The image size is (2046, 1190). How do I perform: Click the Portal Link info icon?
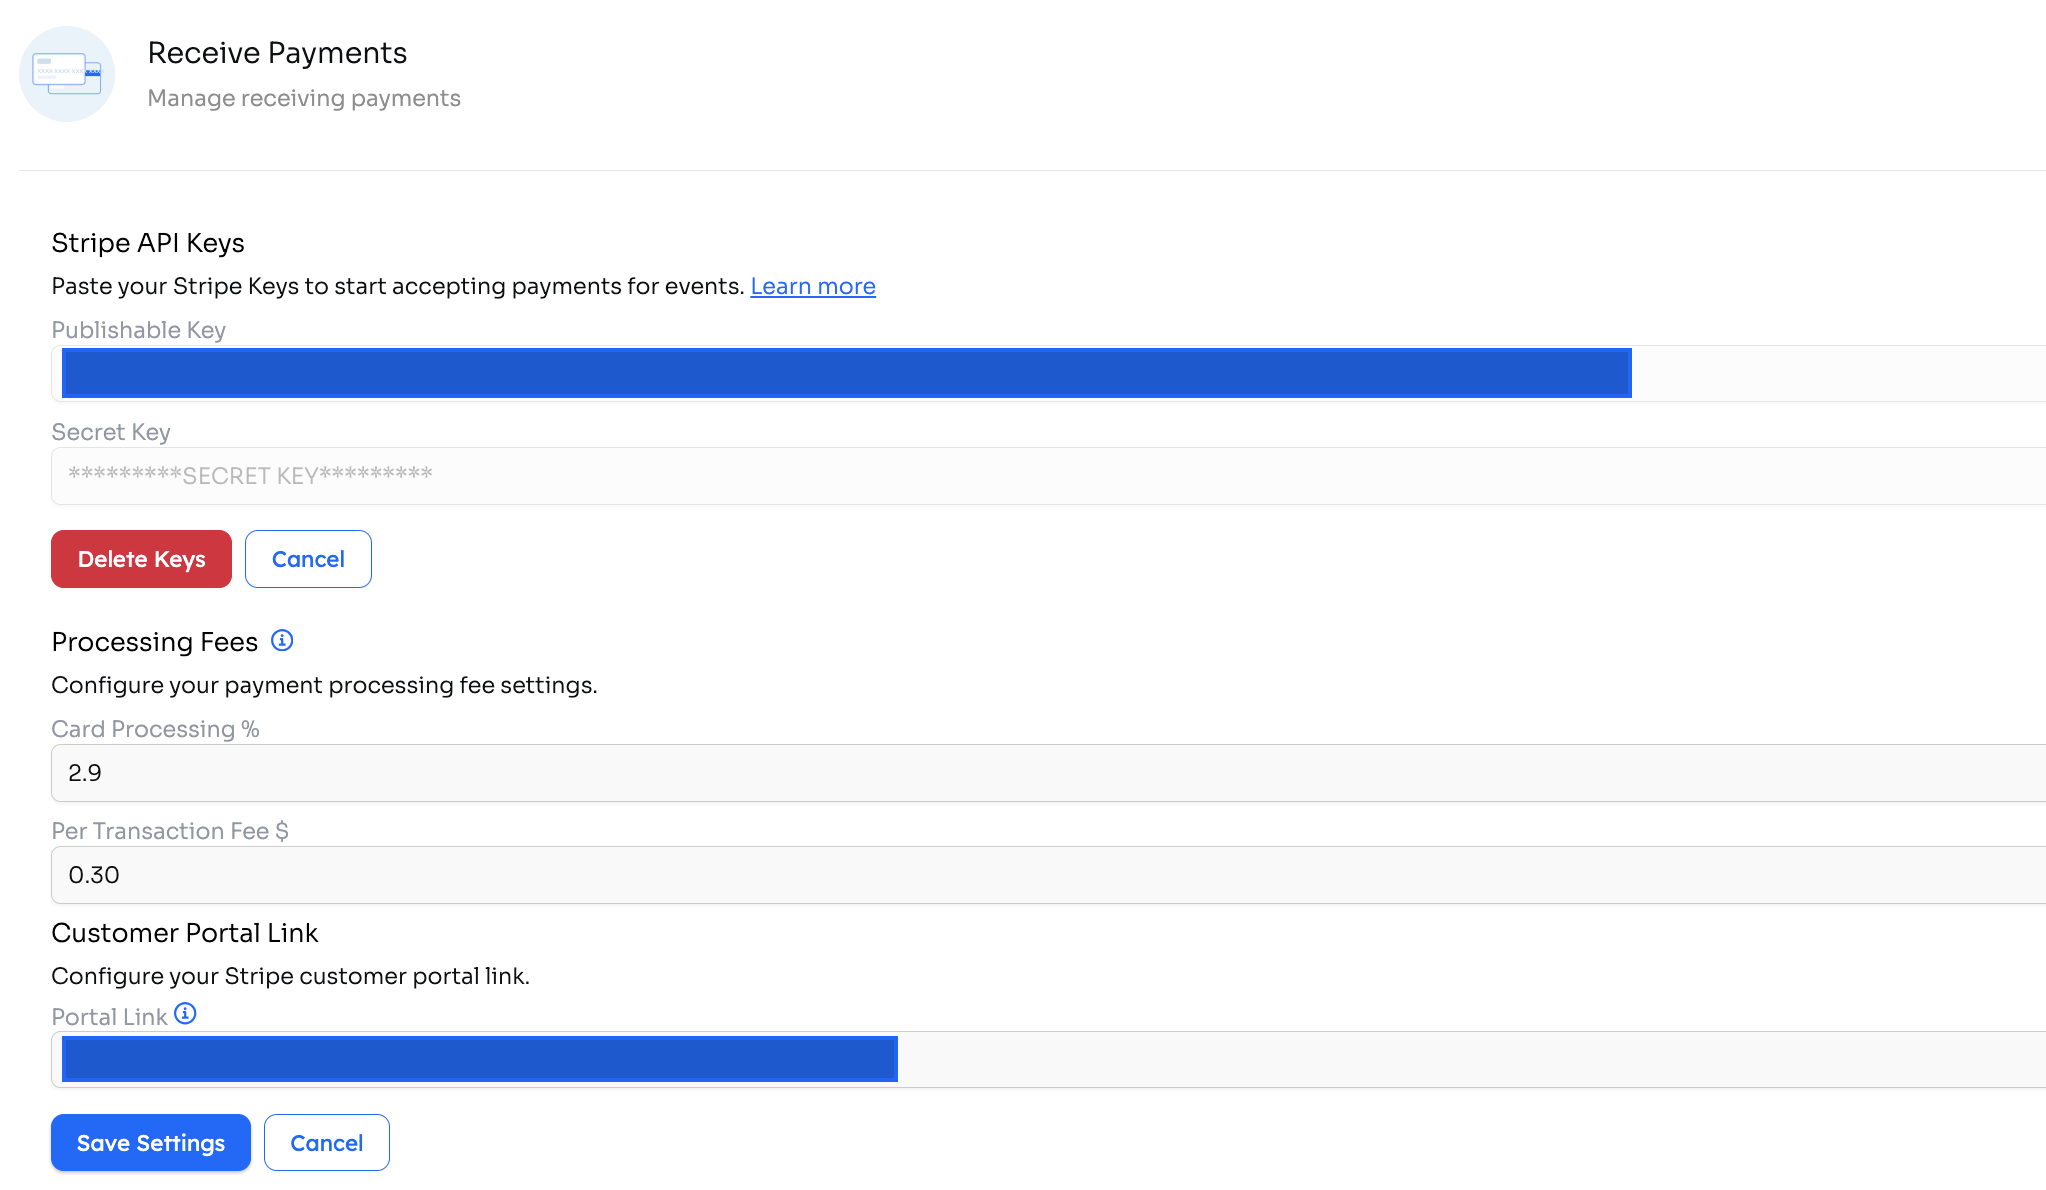coord(185,1013)
